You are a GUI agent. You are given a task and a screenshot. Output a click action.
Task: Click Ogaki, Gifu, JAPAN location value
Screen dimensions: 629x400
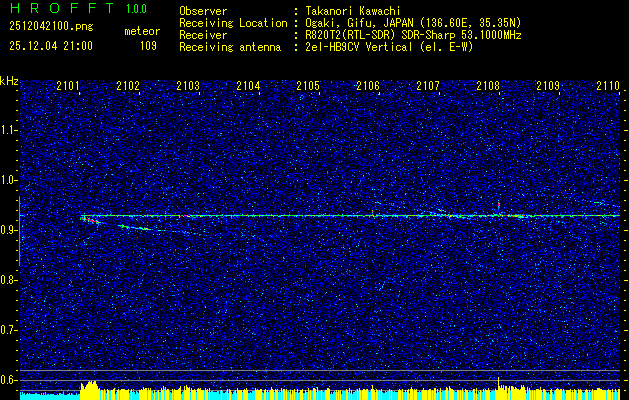coord(414,23)
